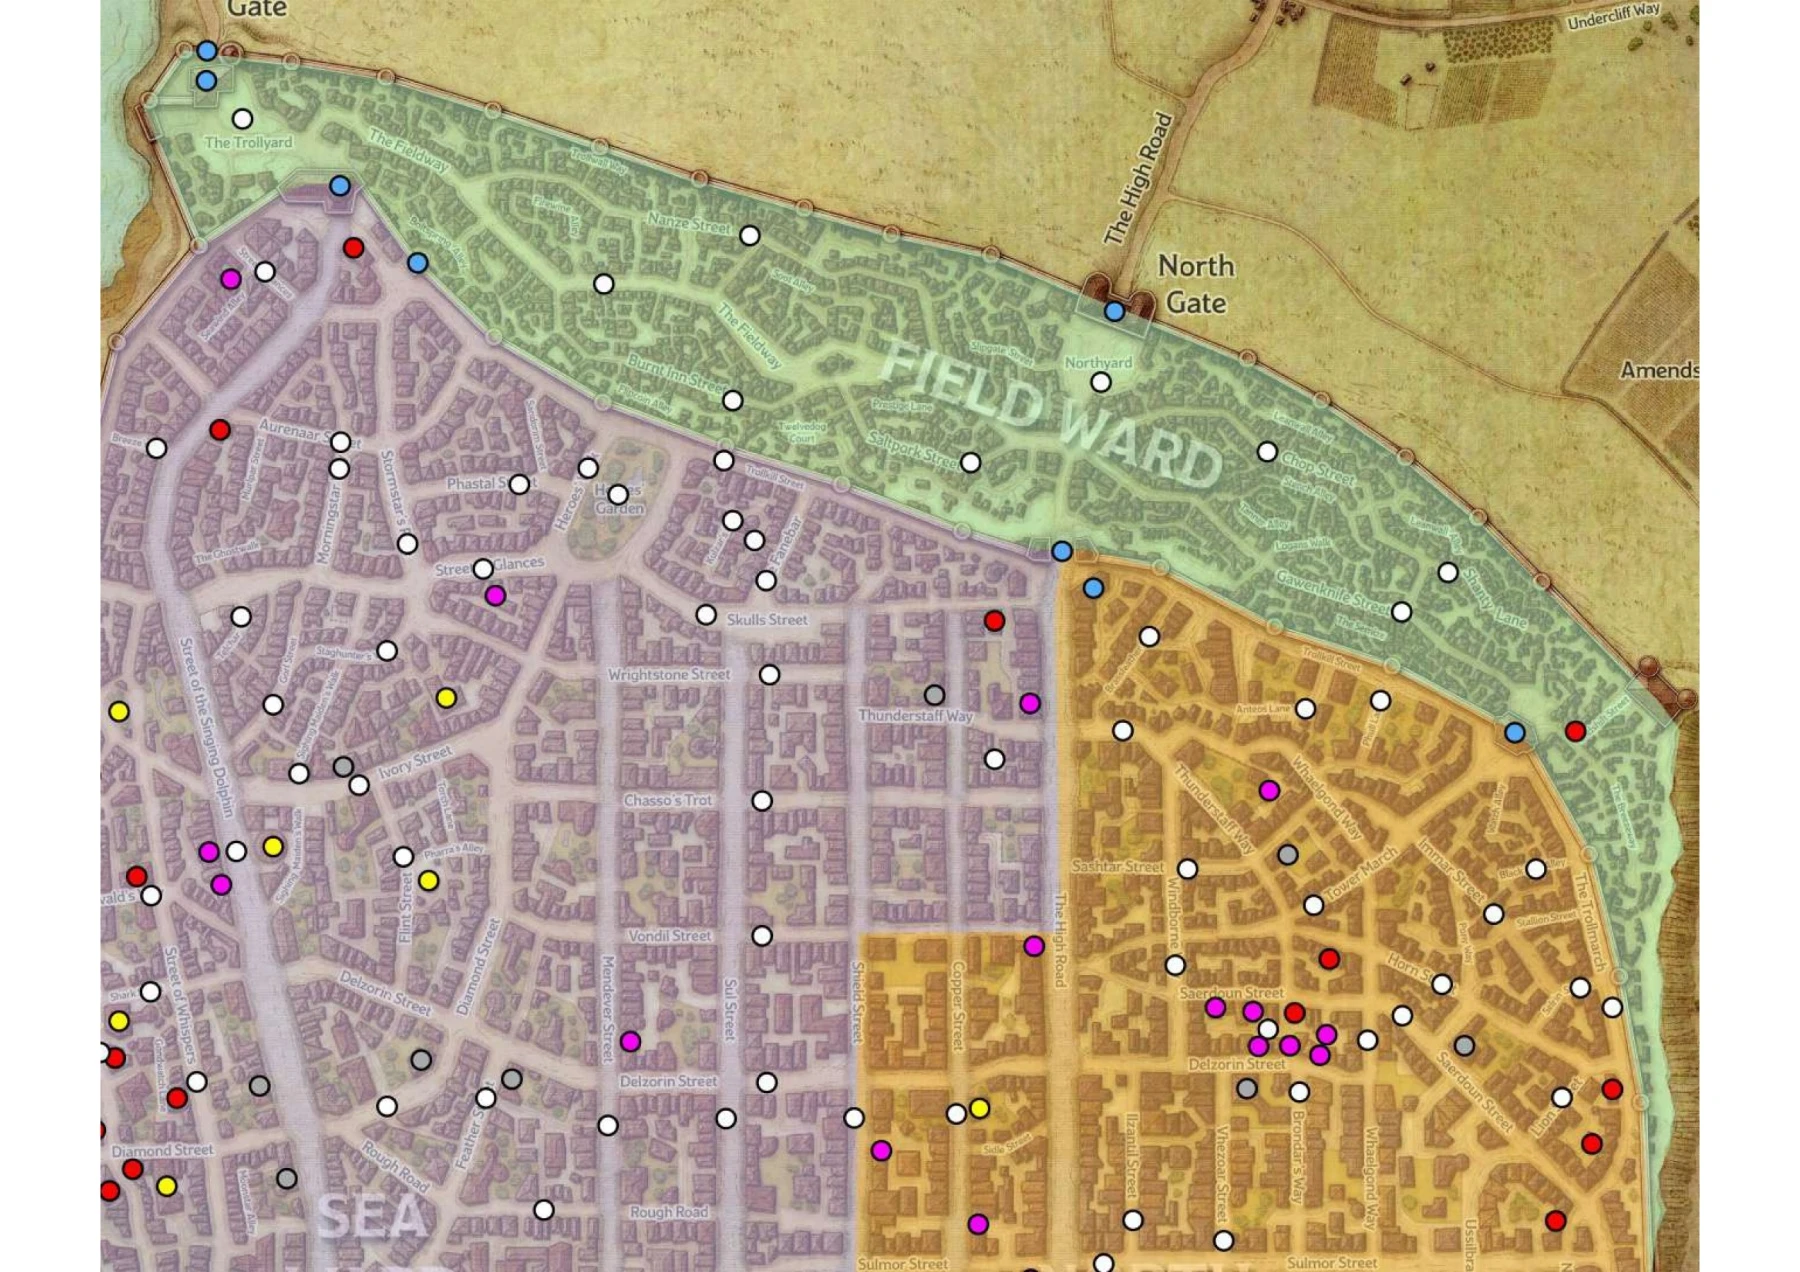Click the Sashtar Street label
The height and width of the screenshot is (1272, 1800).
click(1117, 866)
